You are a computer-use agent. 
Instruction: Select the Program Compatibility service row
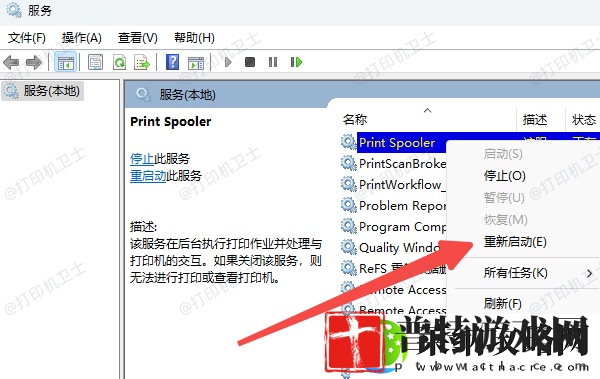(x=402, y=227)
